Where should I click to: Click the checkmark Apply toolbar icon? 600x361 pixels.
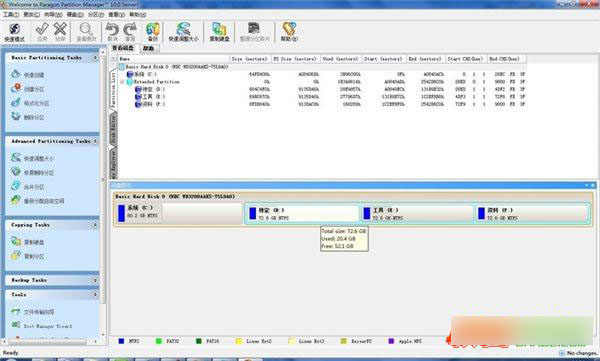(x=42, y=32)
